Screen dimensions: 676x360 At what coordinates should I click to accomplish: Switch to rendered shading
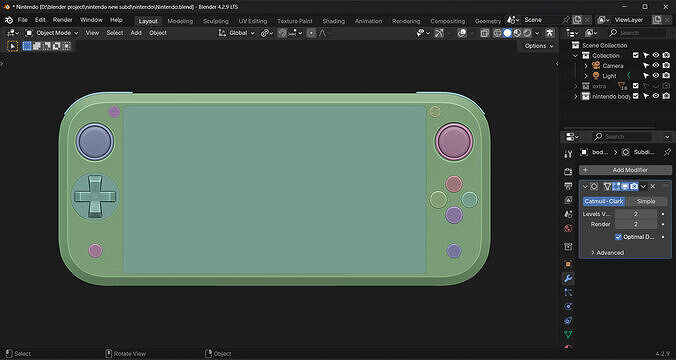(527, 33)
